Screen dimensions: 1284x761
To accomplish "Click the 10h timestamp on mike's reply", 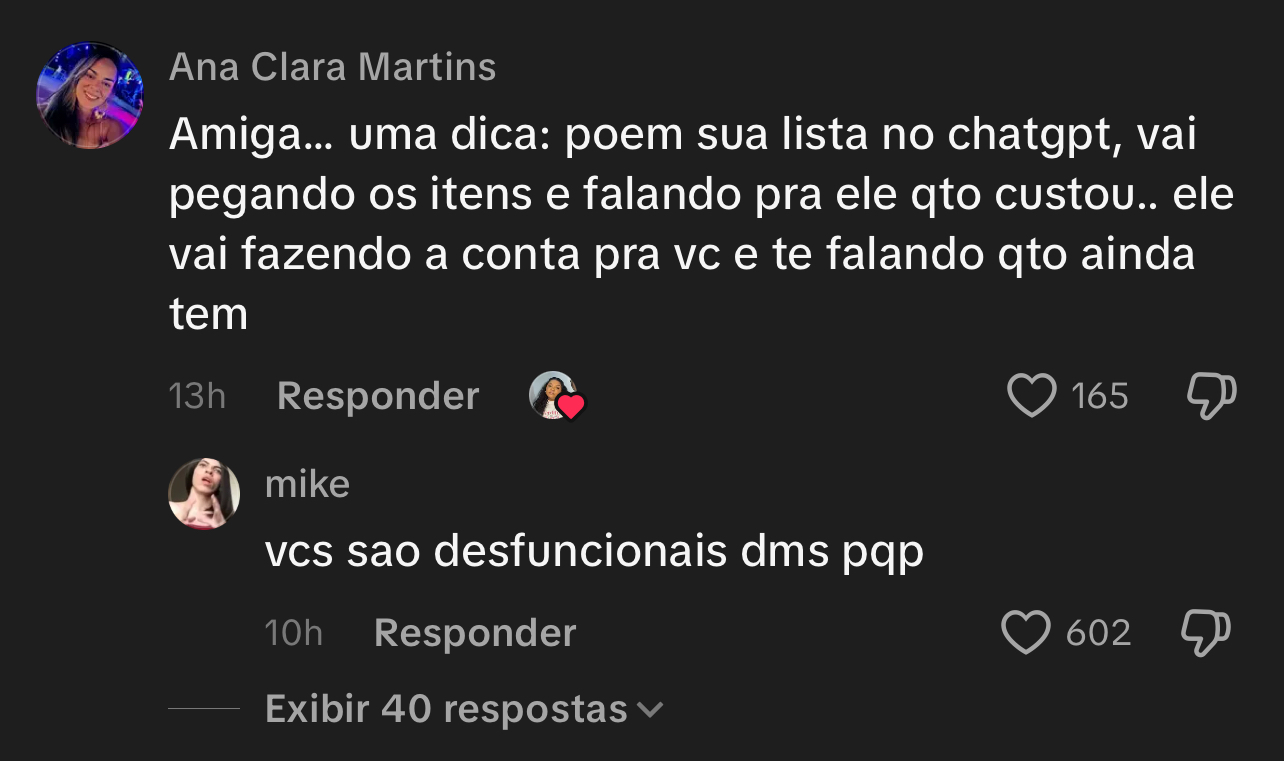I will pyautogui.click(x=294, y=633).
